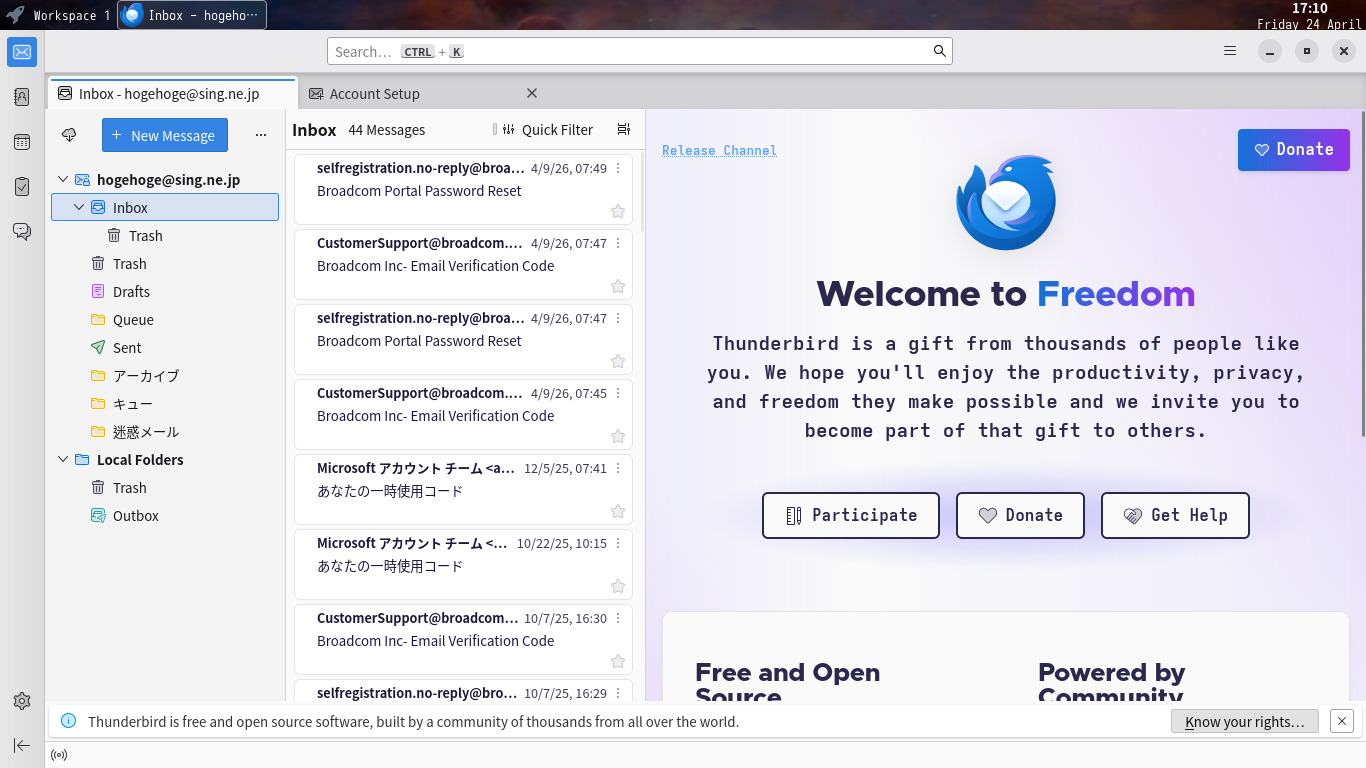This screenshot has height=768, width=1366.
Task: Select the Sent folder
Action: coord(127,348)
